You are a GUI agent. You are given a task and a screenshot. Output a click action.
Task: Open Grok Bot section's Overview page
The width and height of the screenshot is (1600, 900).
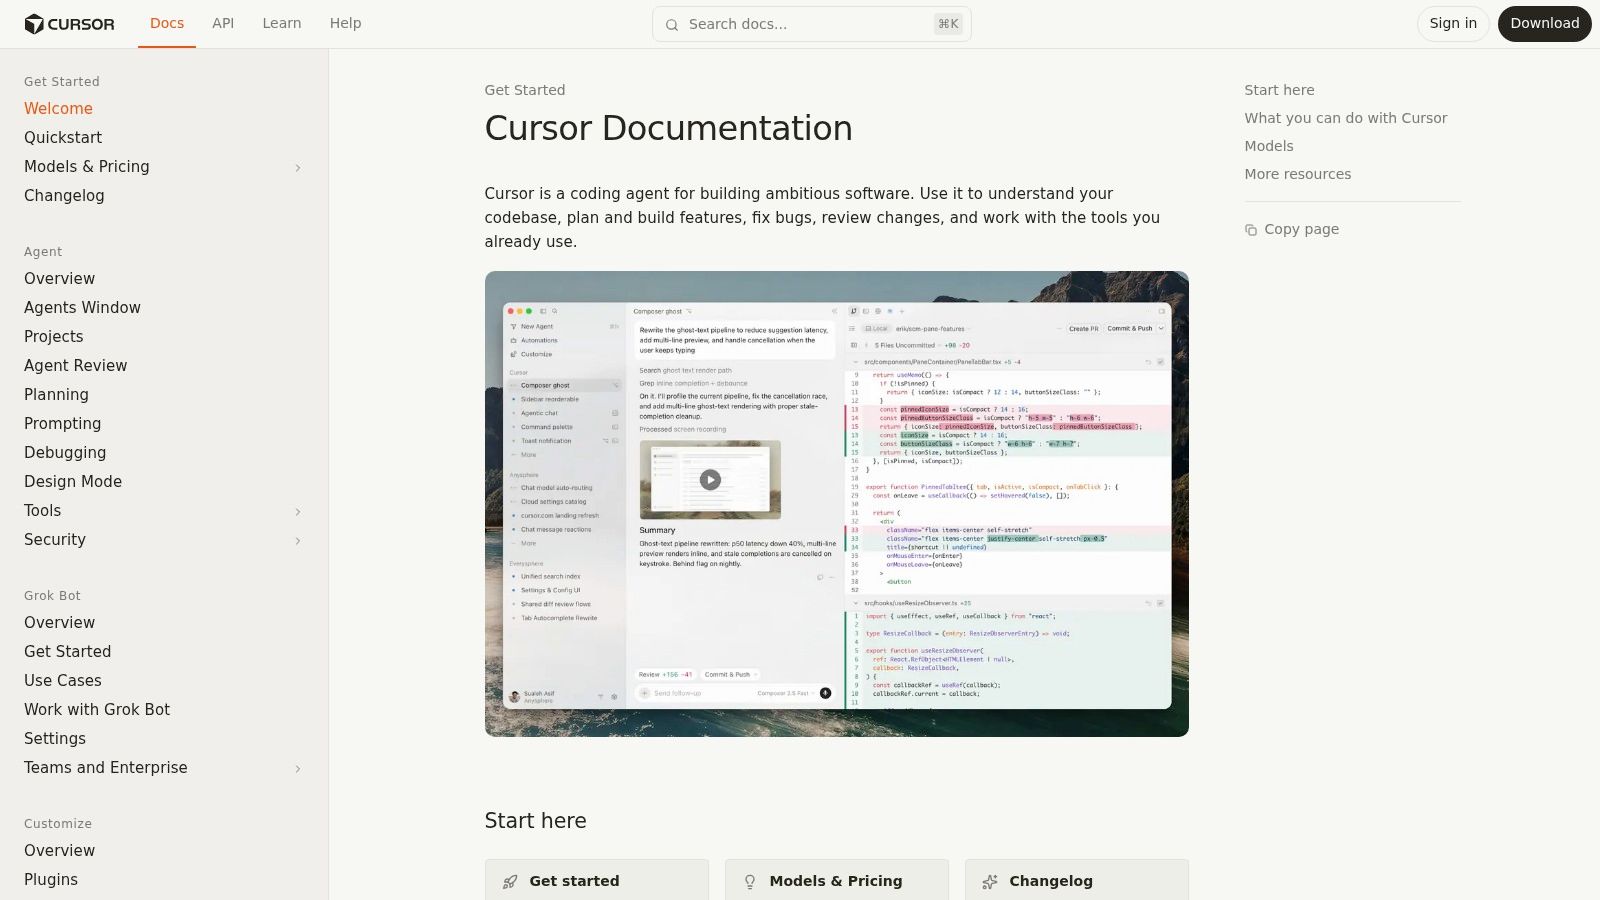pos(60,623)
